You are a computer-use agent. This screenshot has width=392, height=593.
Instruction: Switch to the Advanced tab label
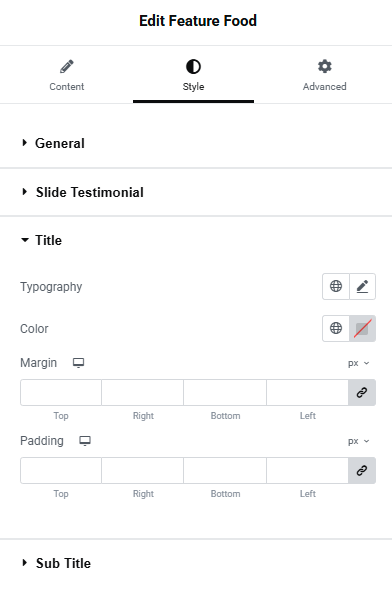click(324, 87)
